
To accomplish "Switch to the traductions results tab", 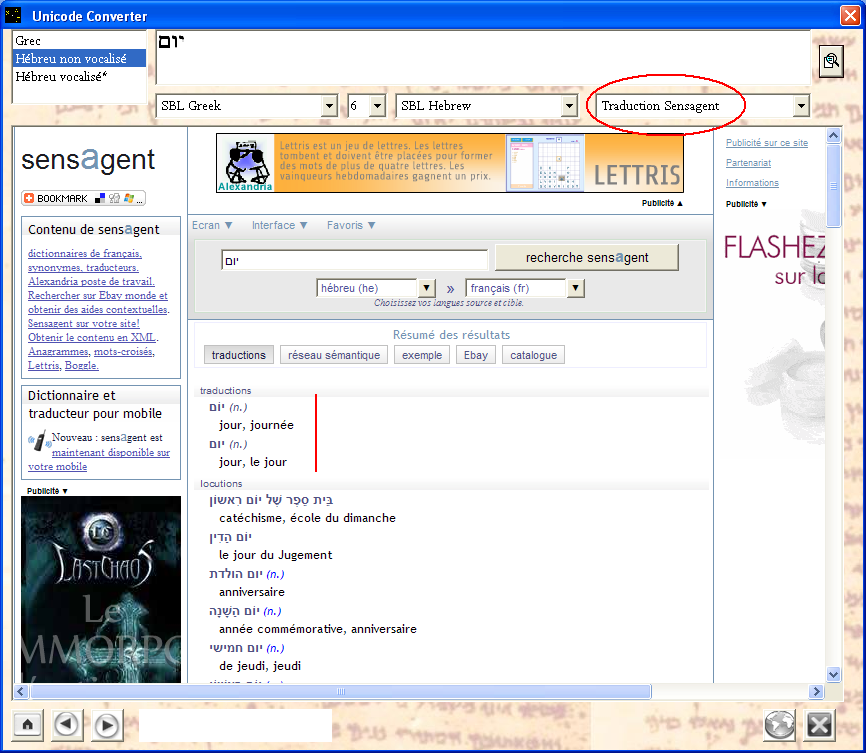I will tap(239, 355).
